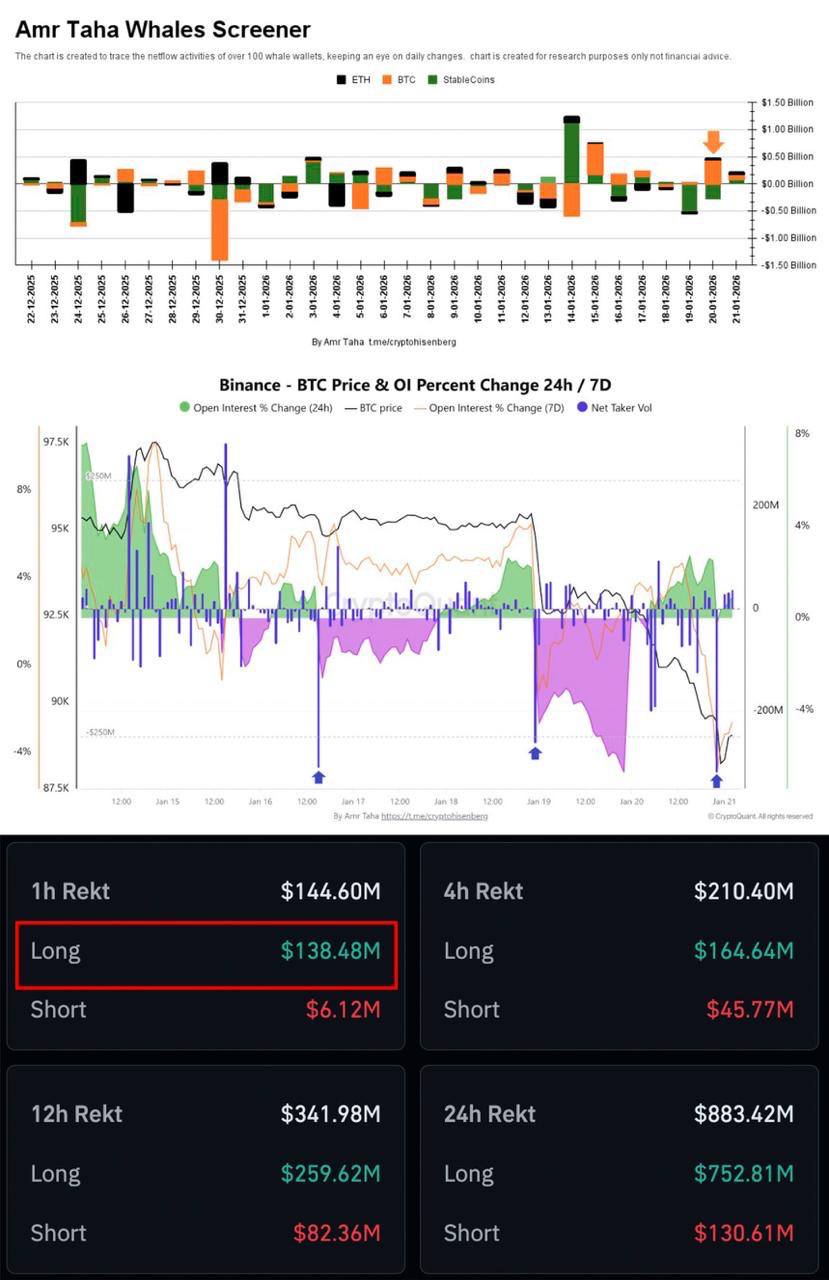829x1280 pixels.
Task: Click the Long label in 12h Rekt card
Action: 55,1174
